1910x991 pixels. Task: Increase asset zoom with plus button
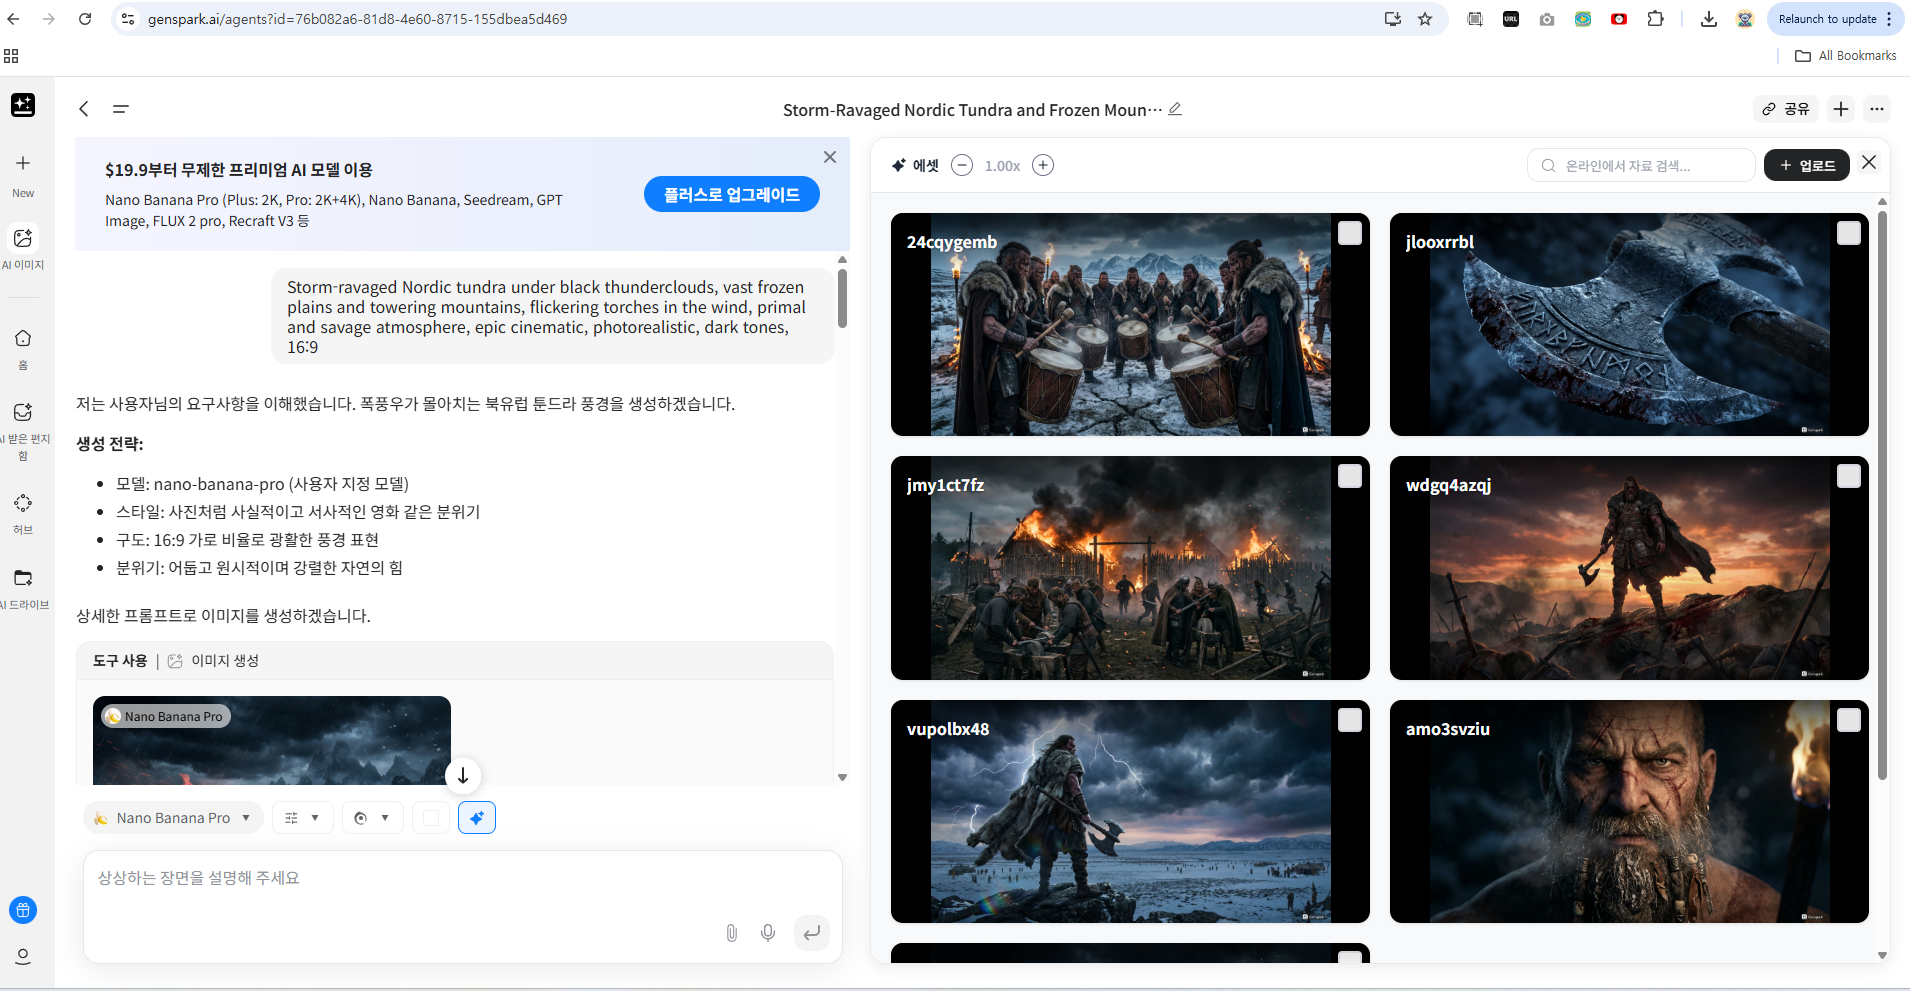click(1043, 165)
